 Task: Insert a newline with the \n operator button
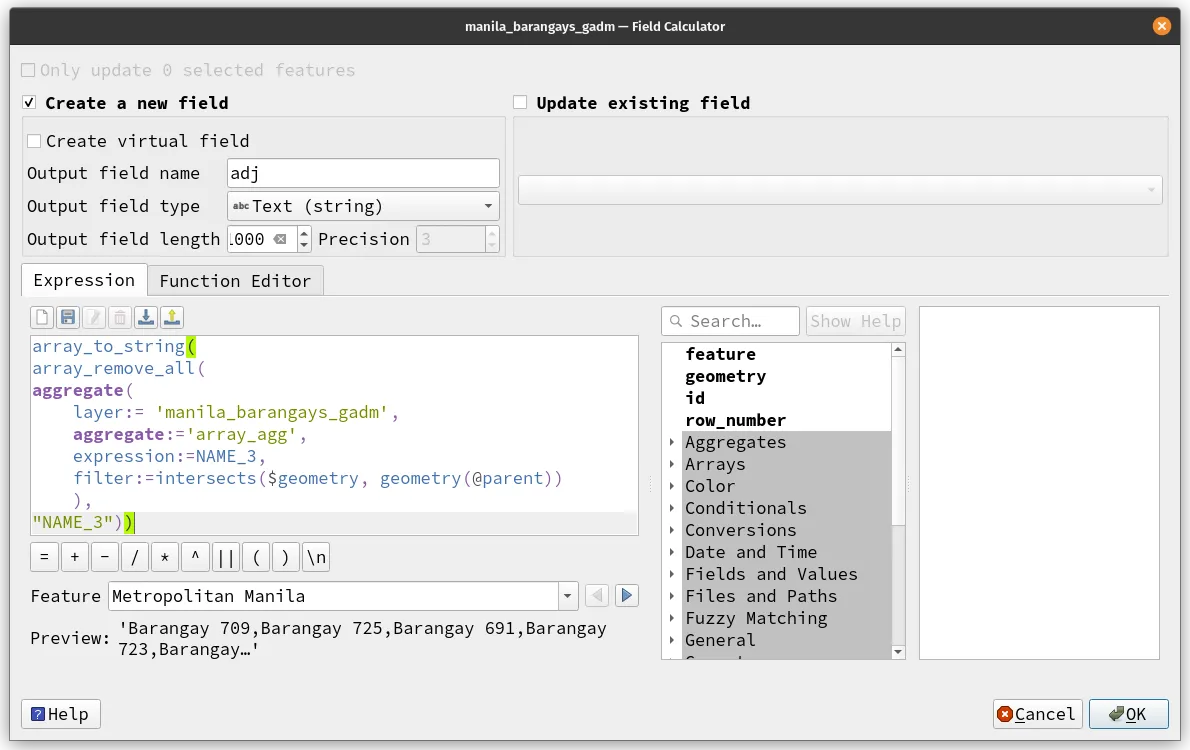(315, 557)
